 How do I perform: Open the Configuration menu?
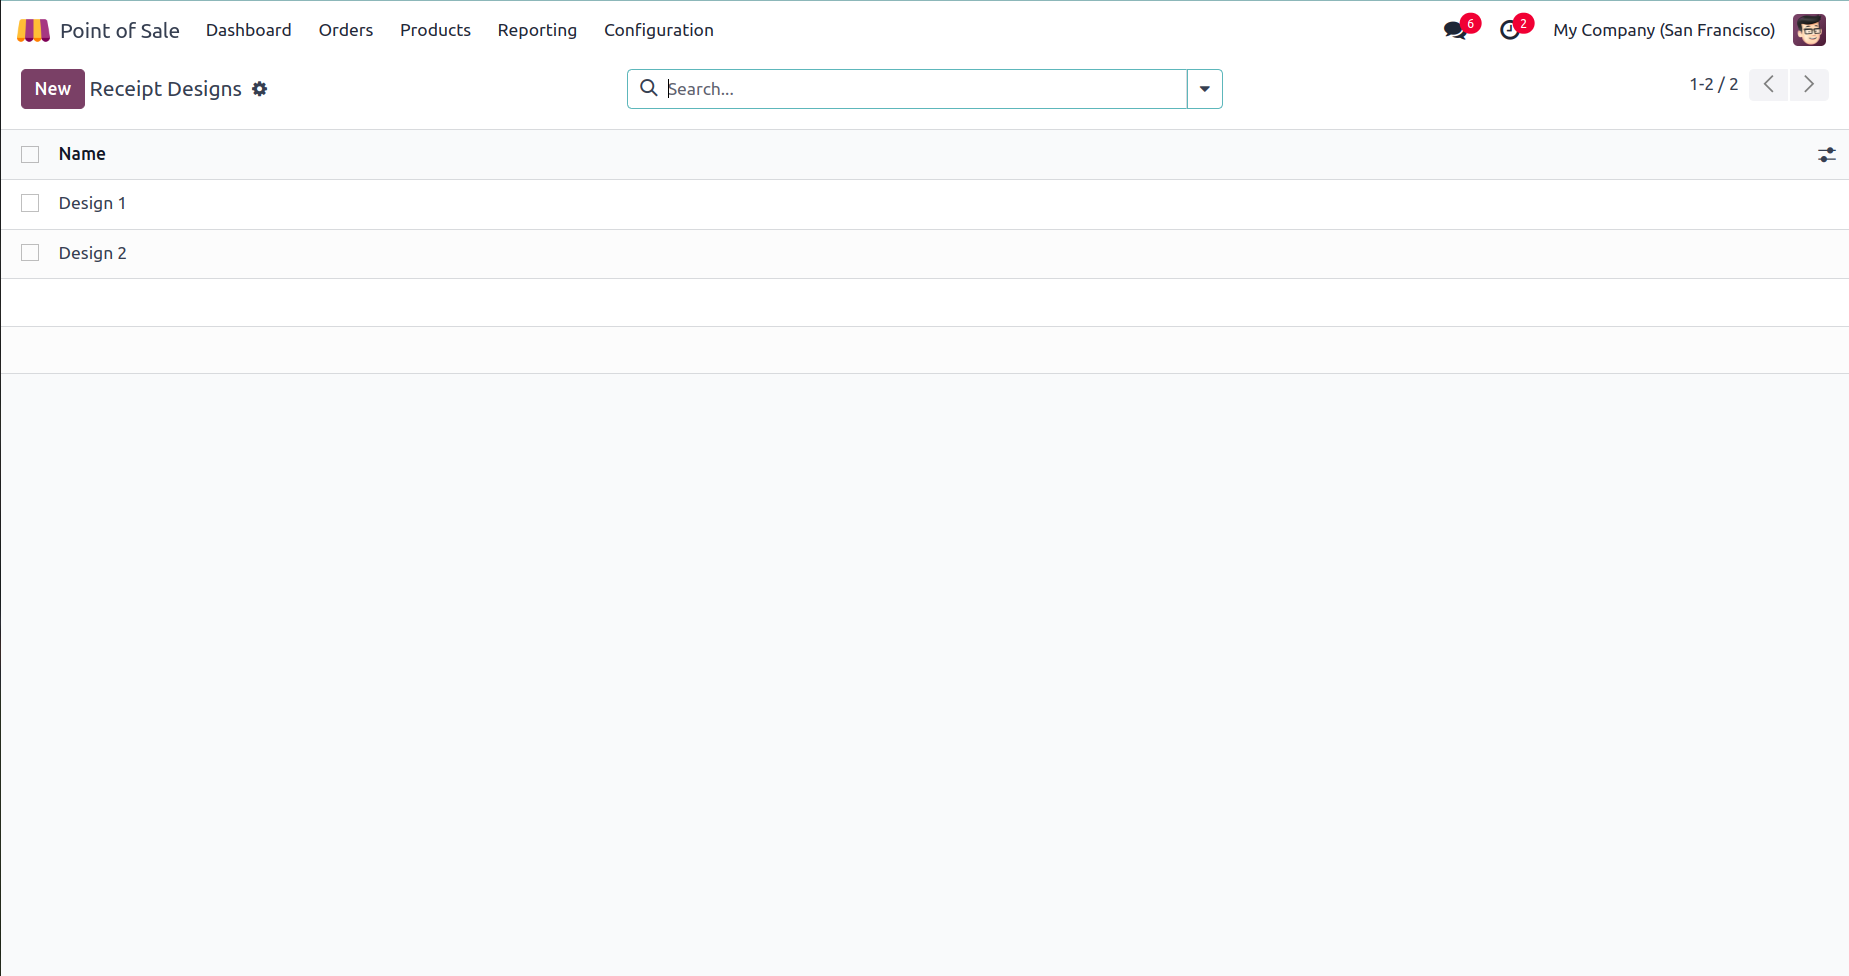[x=659, y=30]
